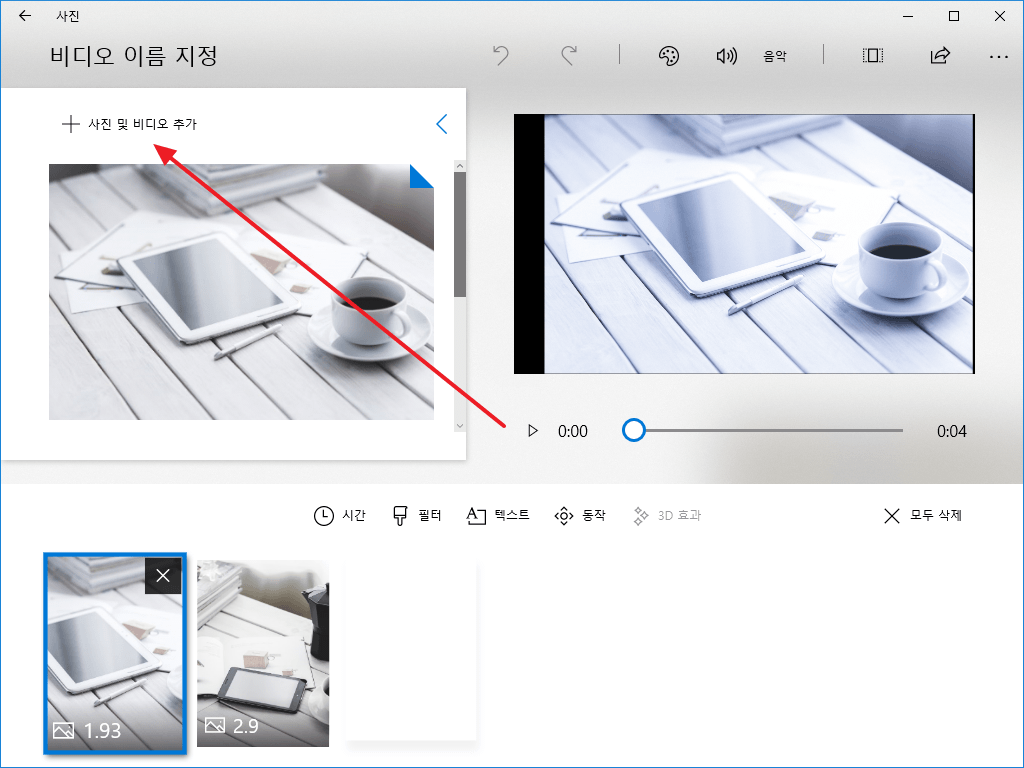Image resolution: width=1024 pixels, height=768 pixels.
Task: Click the 시간 duration button
Action: (340, 515)
